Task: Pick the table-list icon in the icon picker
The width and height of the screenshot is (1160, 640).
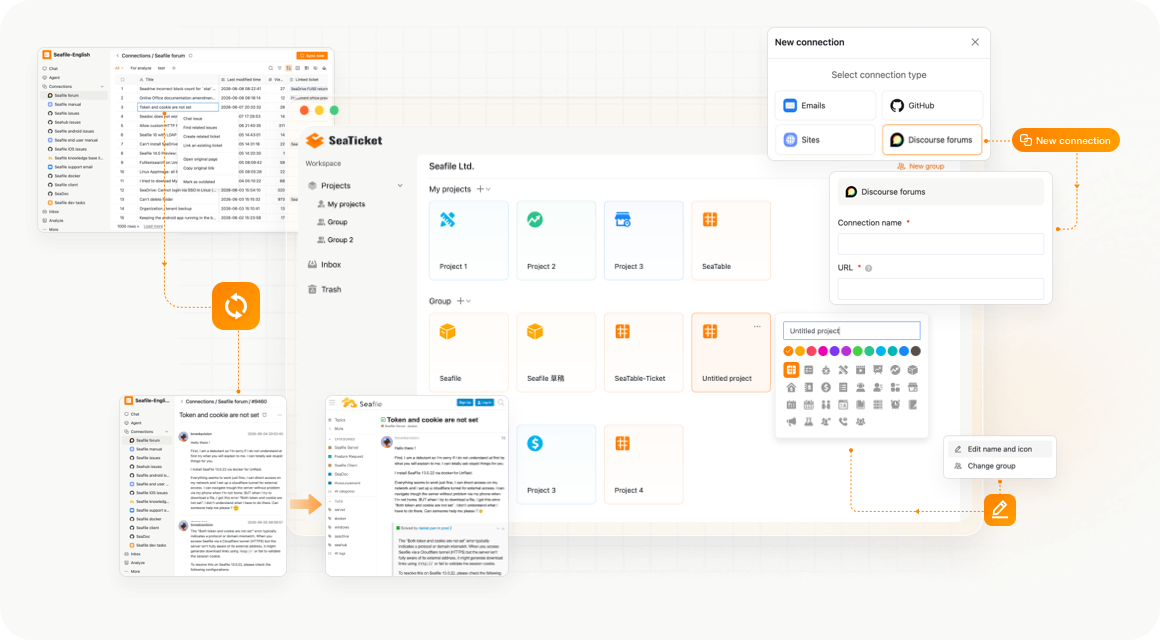Action: coord(809,370)
